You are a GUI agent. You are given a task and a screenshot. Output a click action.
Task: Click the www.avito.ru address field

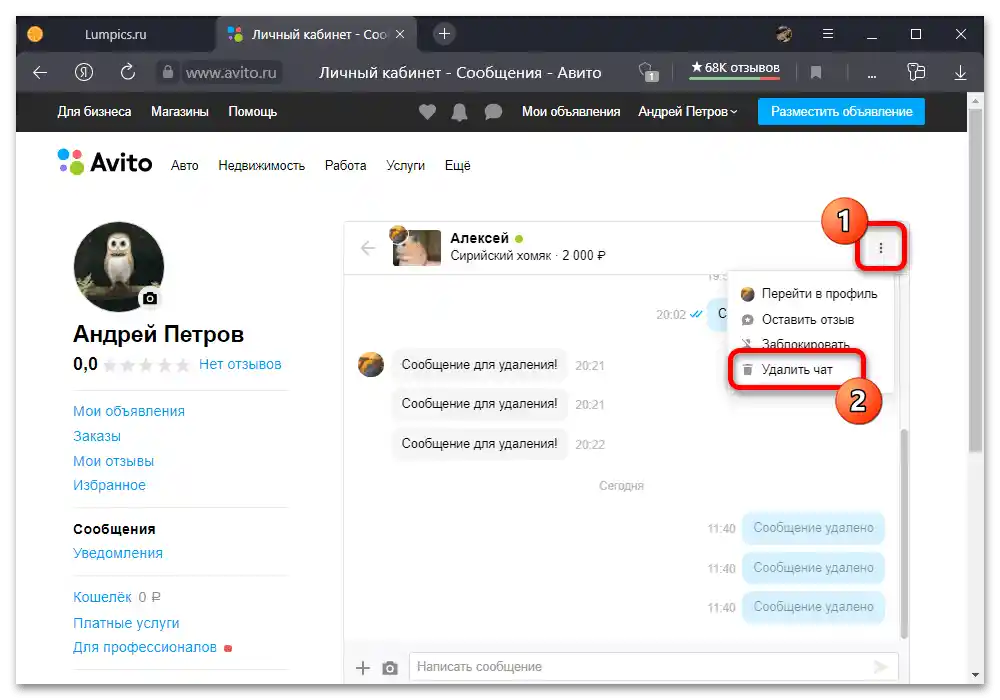pos(231,73)
